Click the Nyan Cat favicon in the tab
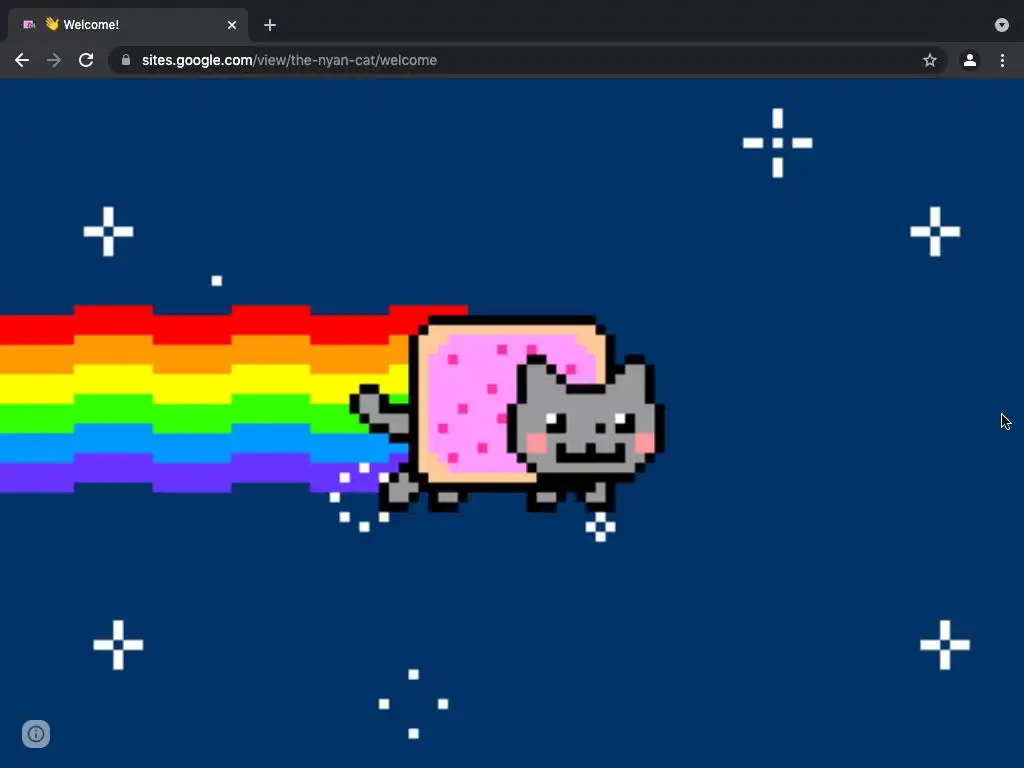 [x=29, y=25]
